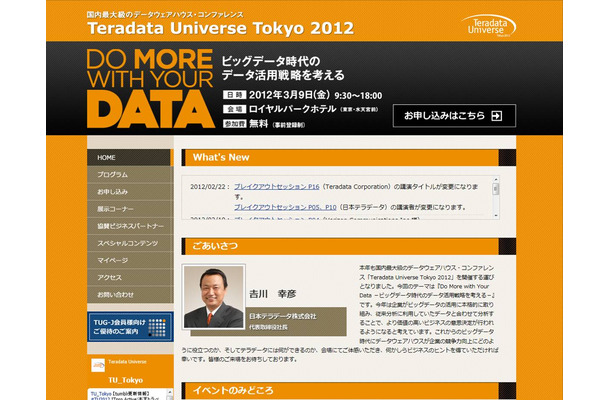
Task: Click the TU_Tokyo Twitter avatar icon
Action: [x=98, y=365]
